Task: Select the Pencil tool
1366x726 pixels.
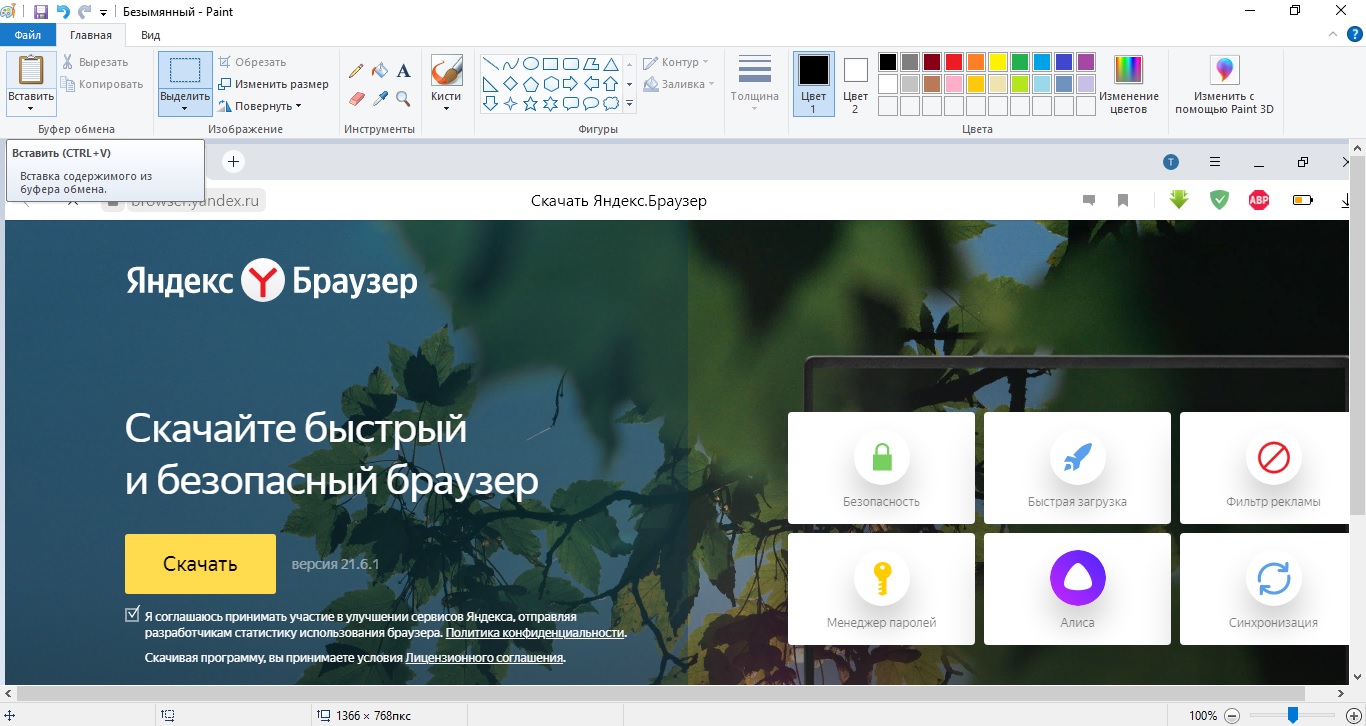Action: tap(356, 71)
